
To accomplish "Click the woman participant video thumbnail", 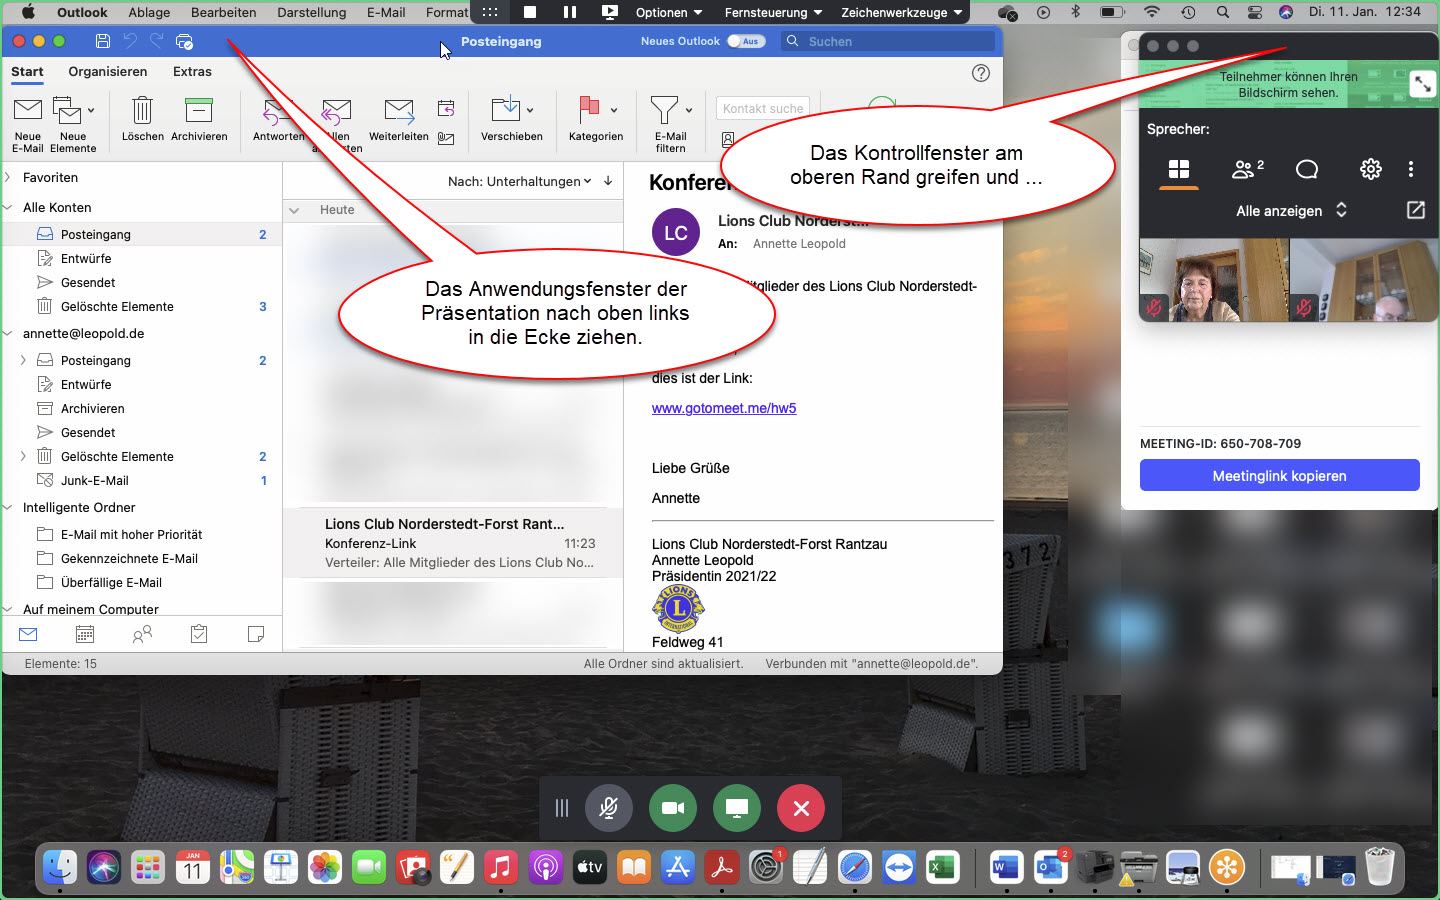I will [x=1214, y=280].
